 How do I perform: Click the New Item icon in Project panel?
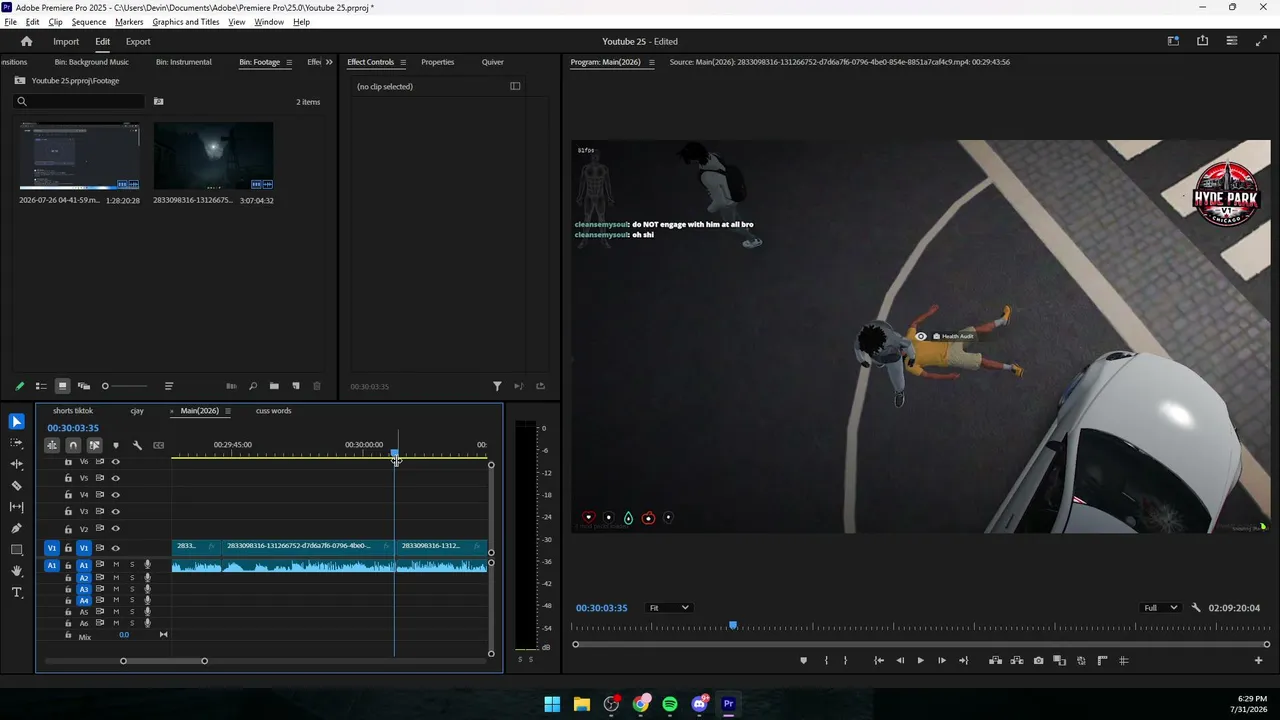tap(295, 386)
